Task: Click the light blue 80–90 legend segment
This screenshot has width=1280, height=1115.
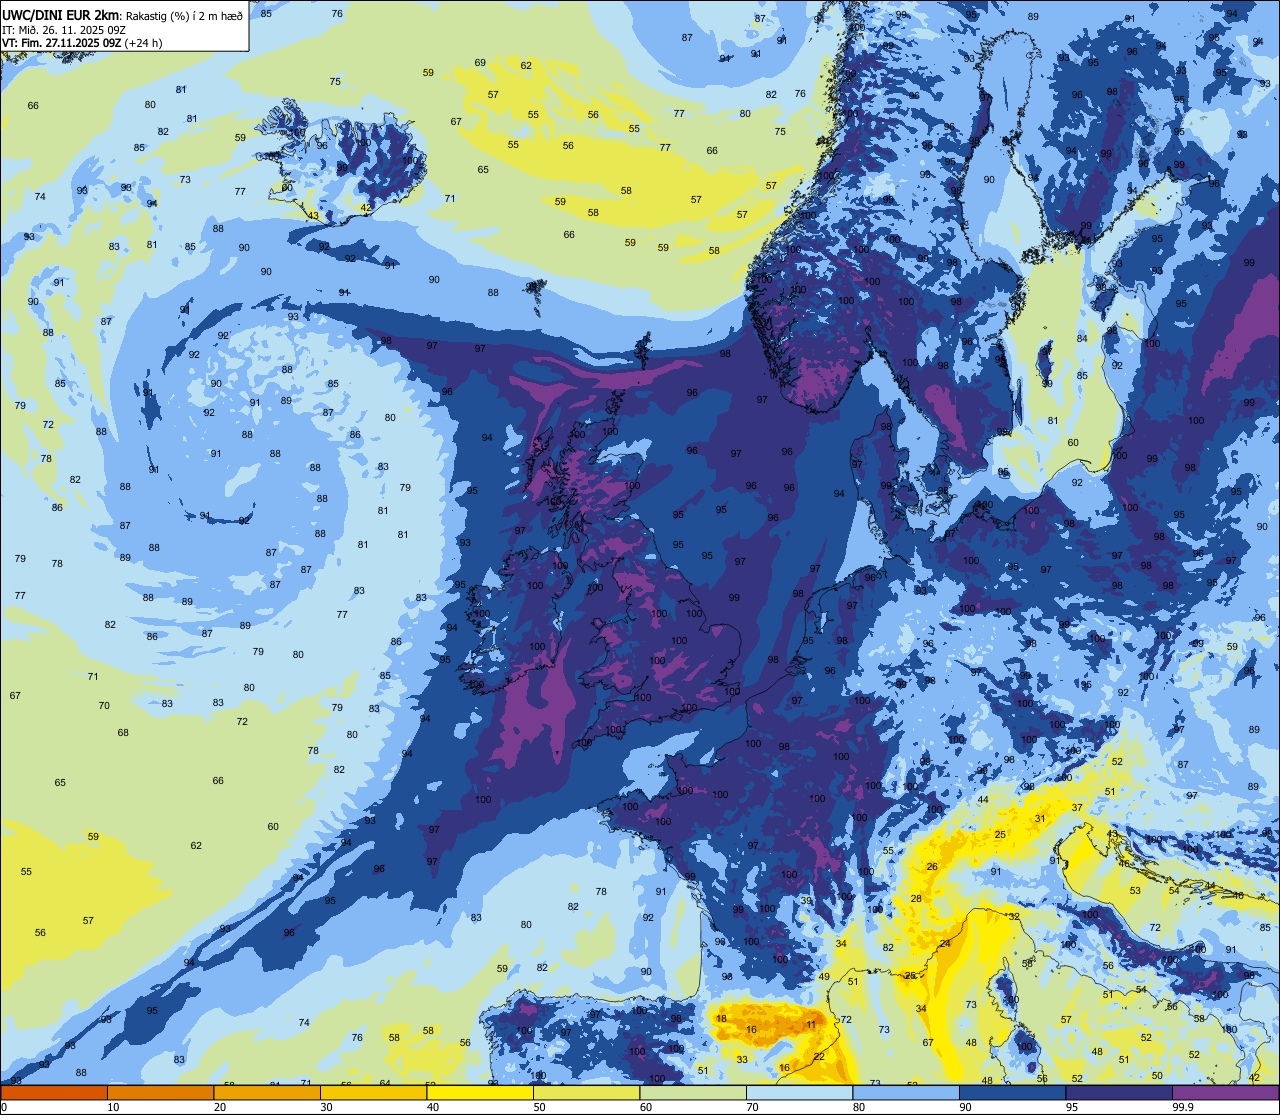Action: pos(906,1092)
